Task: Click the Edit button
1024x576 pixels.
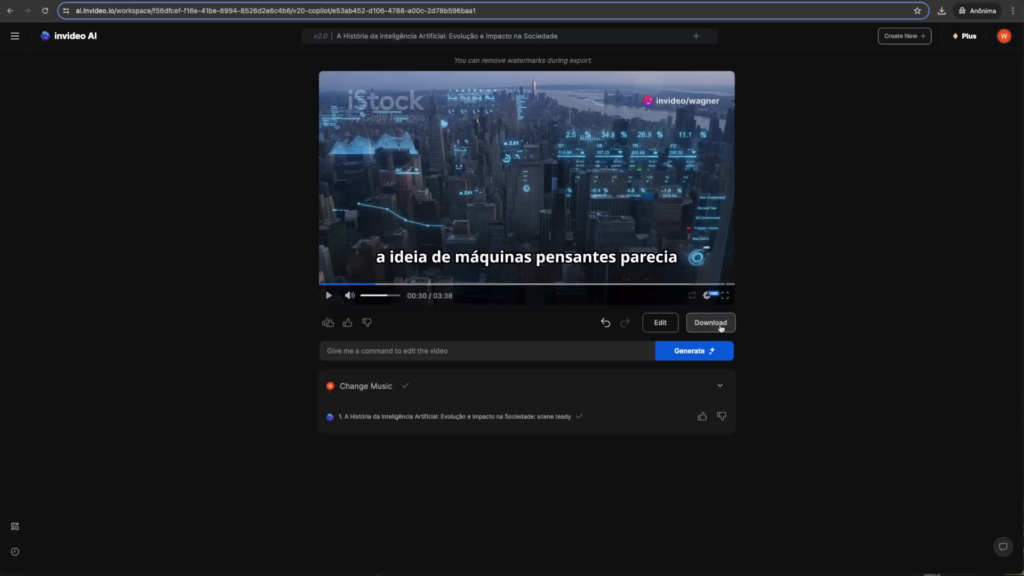Action: [x=660, y=323]
